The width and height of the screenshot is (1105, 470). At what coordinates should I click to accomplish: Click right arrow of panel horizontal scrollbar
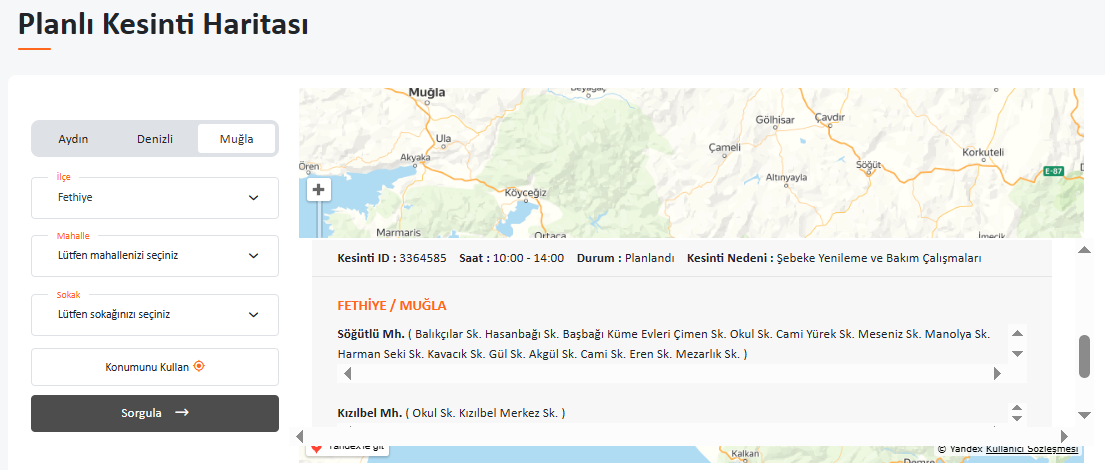click(x=1064, y=435)
